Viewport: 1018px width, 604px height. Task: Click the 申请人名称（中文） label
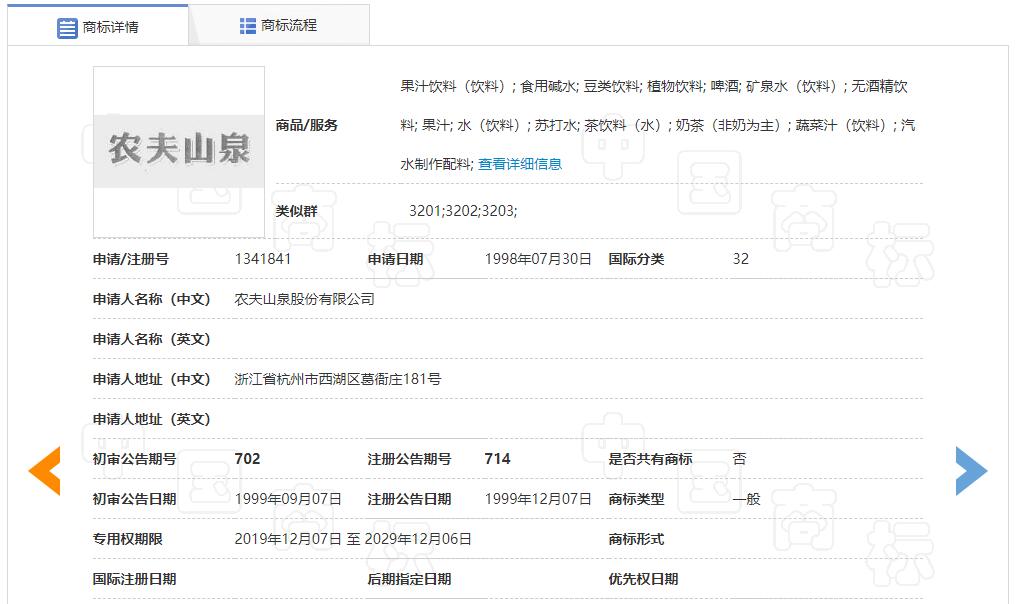(x=152, y=299)
